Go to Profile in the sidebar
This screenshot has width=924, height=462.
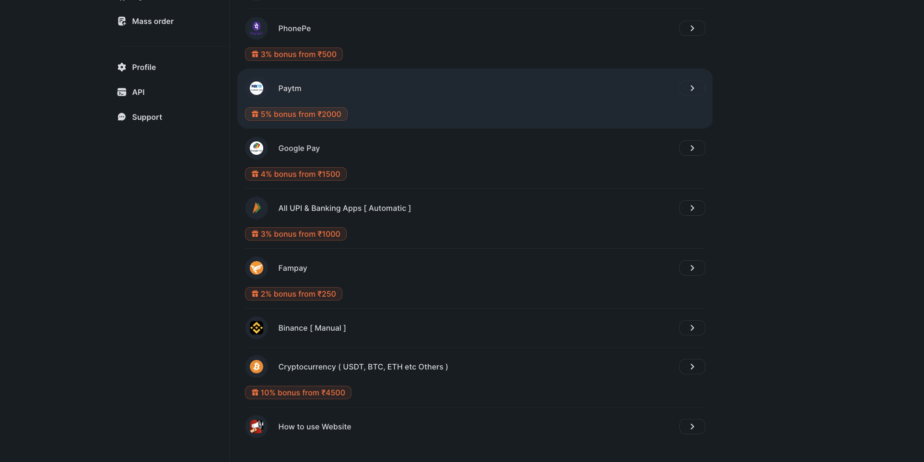pos(143,67)
